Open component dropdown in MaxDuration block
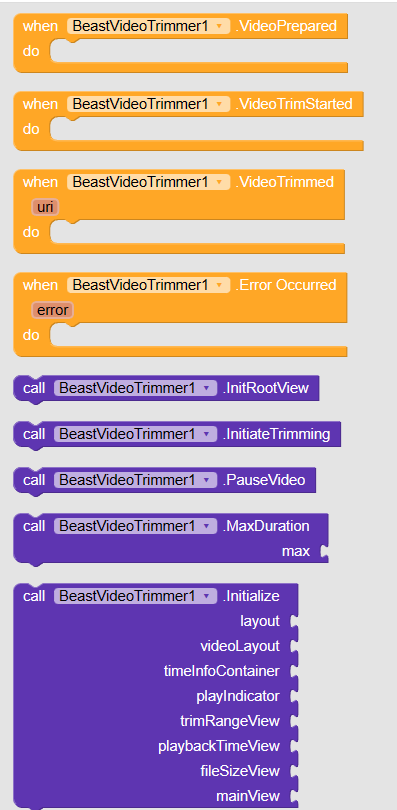Image resolution: width=397 pixels, height=810 pixels. click(x=135, y=526)
